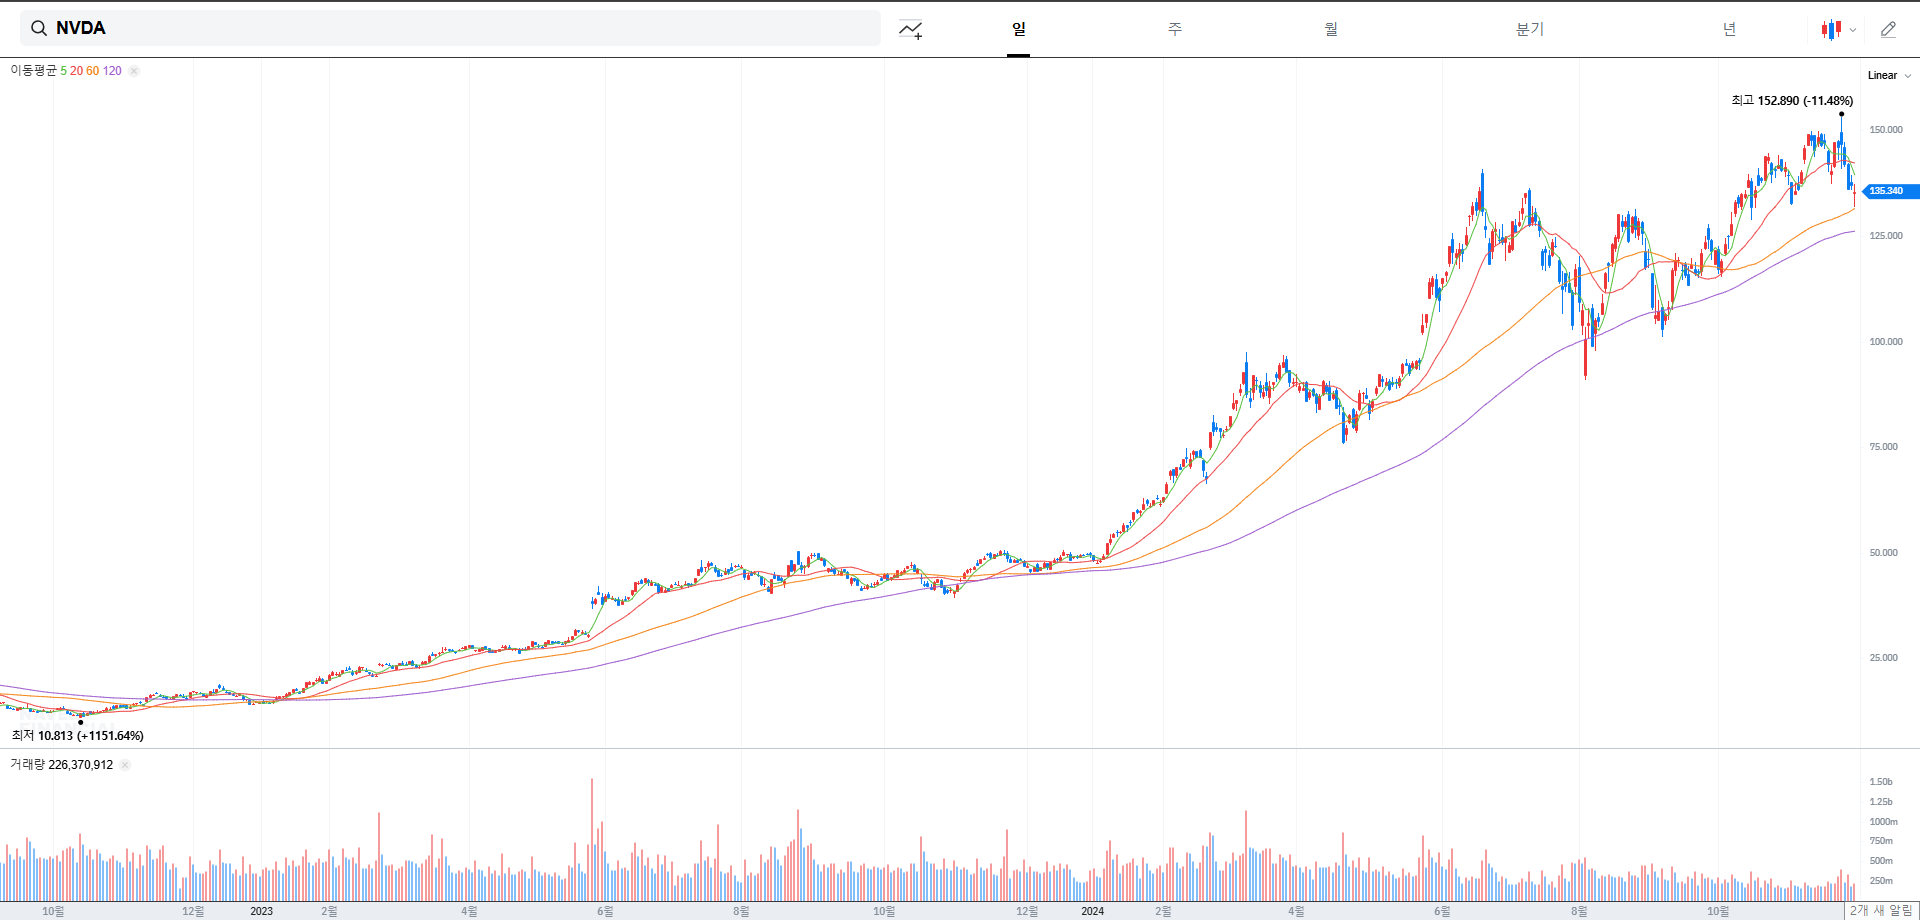Switch to the 년 (yearly) tab
Screen dimensions: 1920x920
(1729, 29)
